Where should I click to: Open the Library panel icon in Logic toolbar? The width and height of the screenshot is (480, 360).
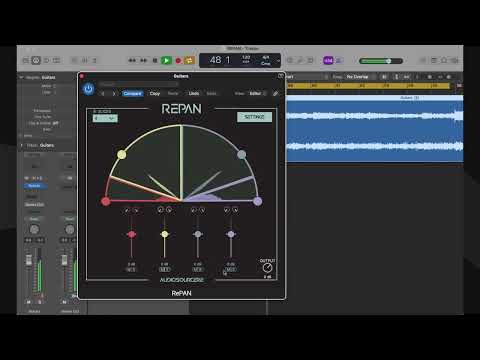(x=26, y=60)
